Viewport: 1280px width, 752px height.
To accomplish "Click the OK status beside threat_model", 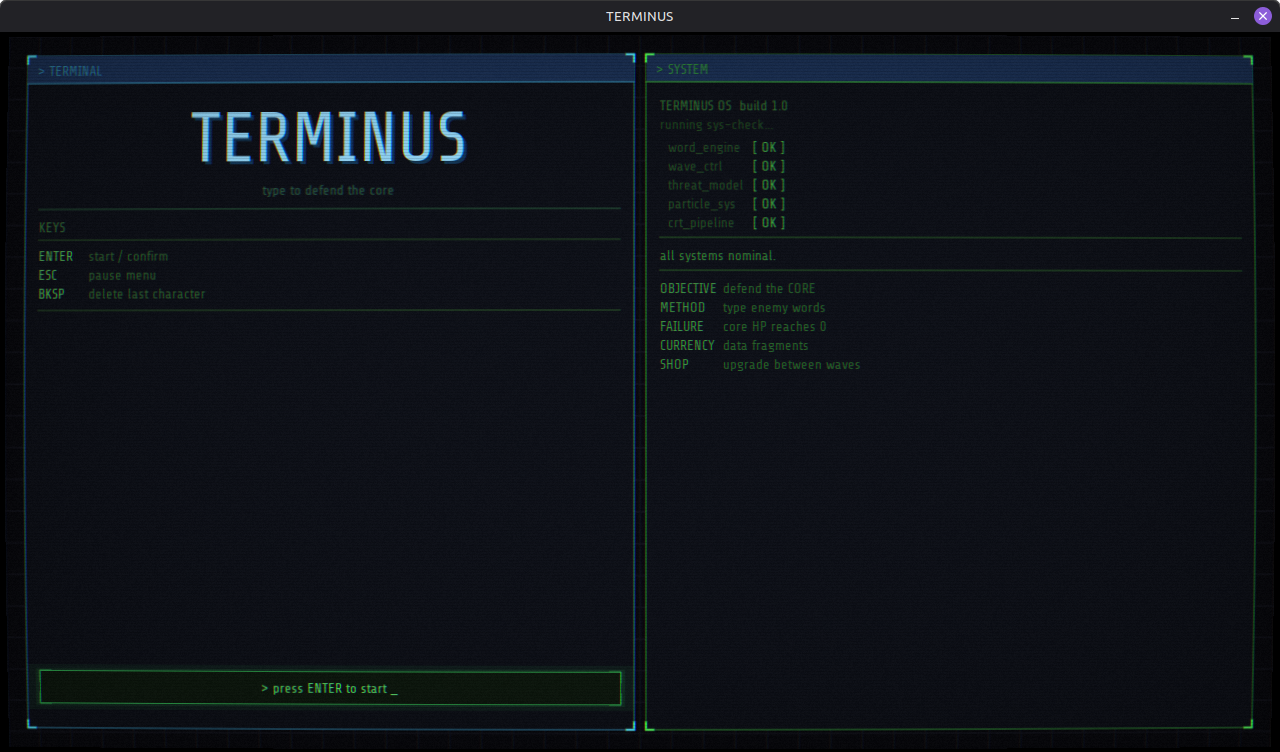I will 769,185.
